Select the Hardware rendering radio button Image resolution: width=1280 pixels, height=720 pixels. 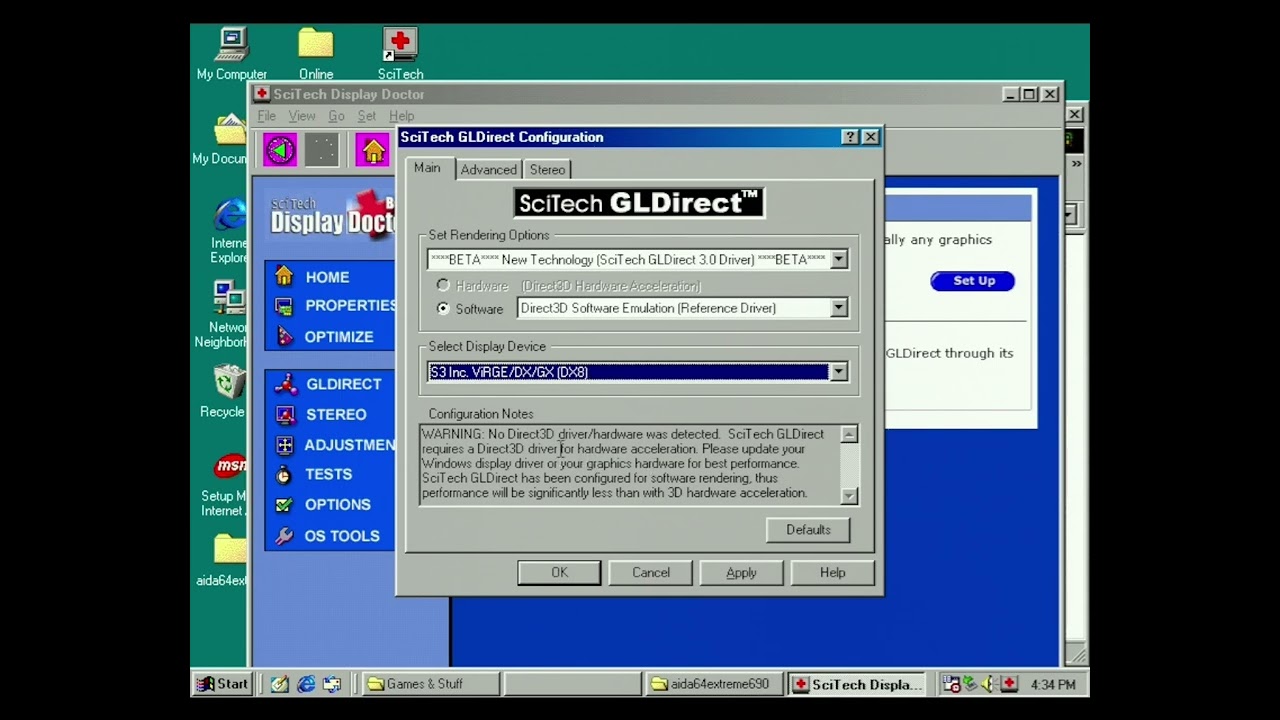443,286
